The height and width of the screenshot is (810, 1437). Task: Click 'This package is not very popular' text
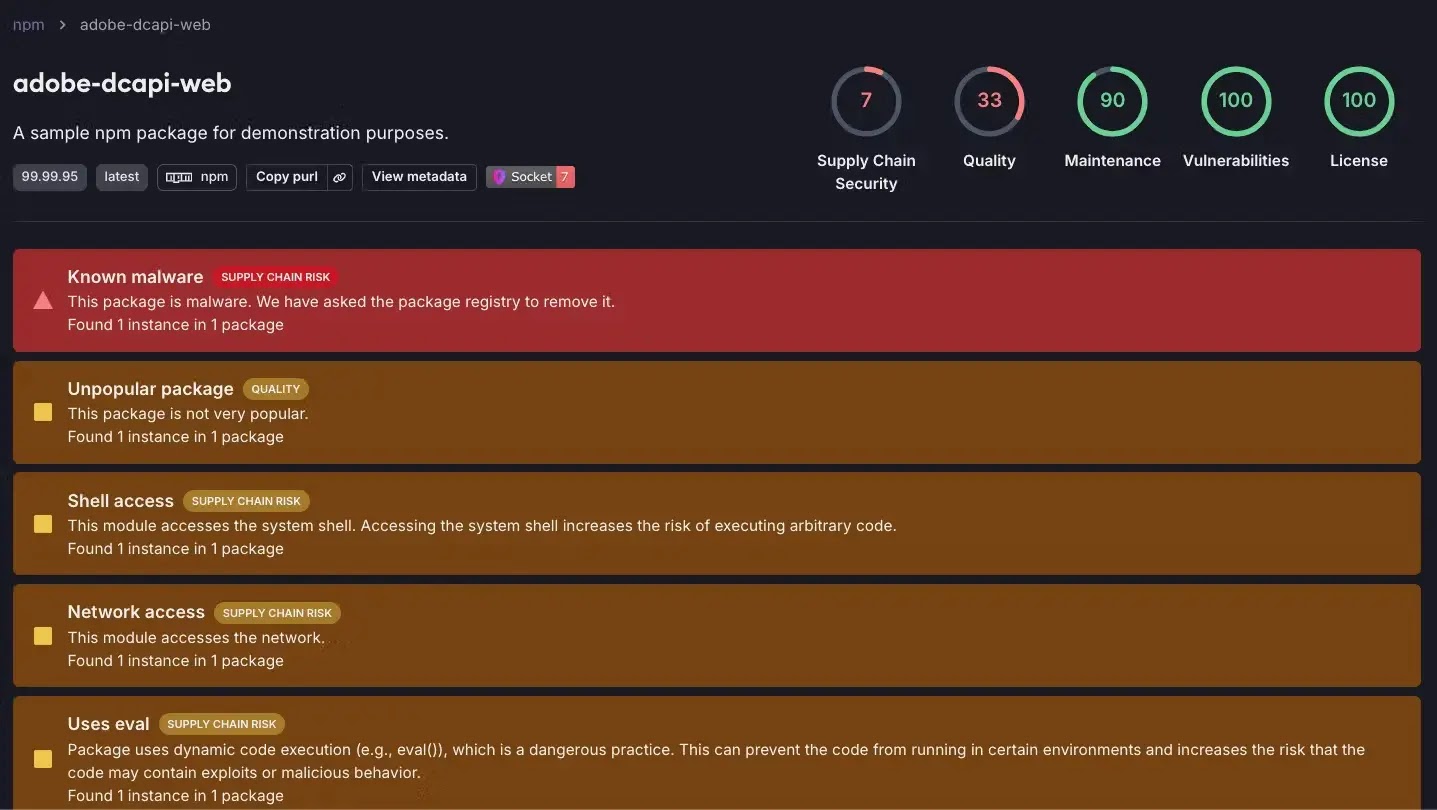tap(188, 413)
